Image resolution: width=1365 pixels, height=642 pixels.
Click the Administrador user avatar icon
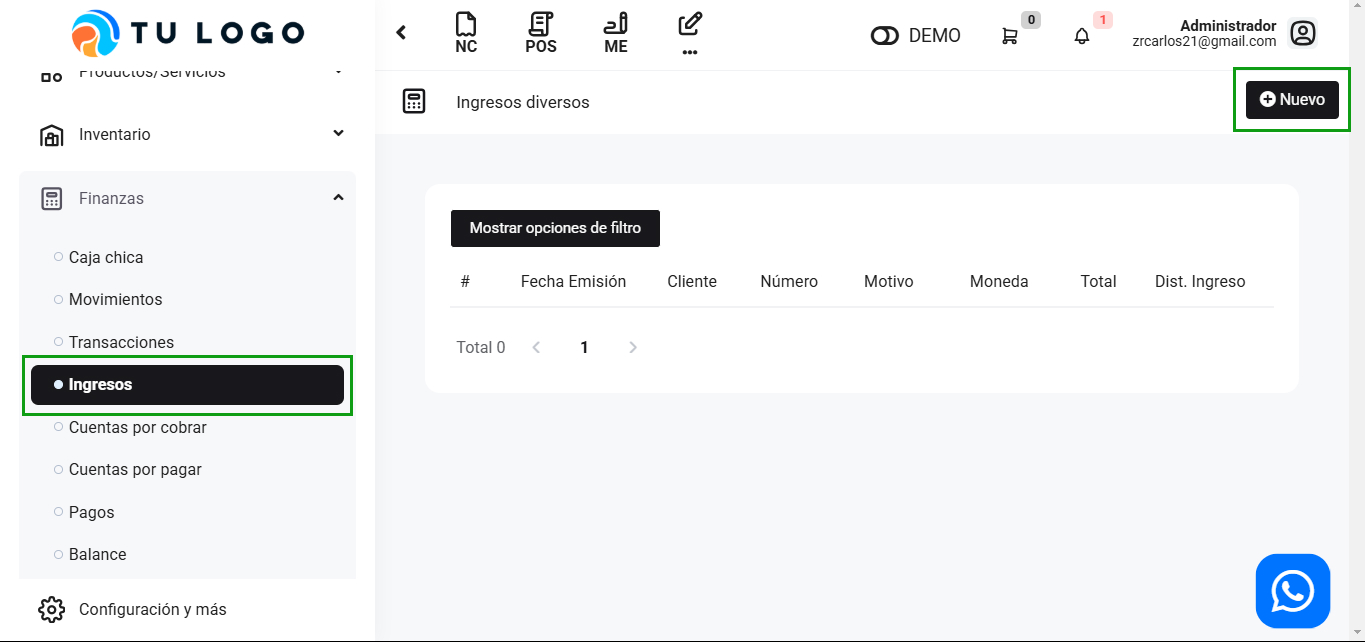point(1302,34)
